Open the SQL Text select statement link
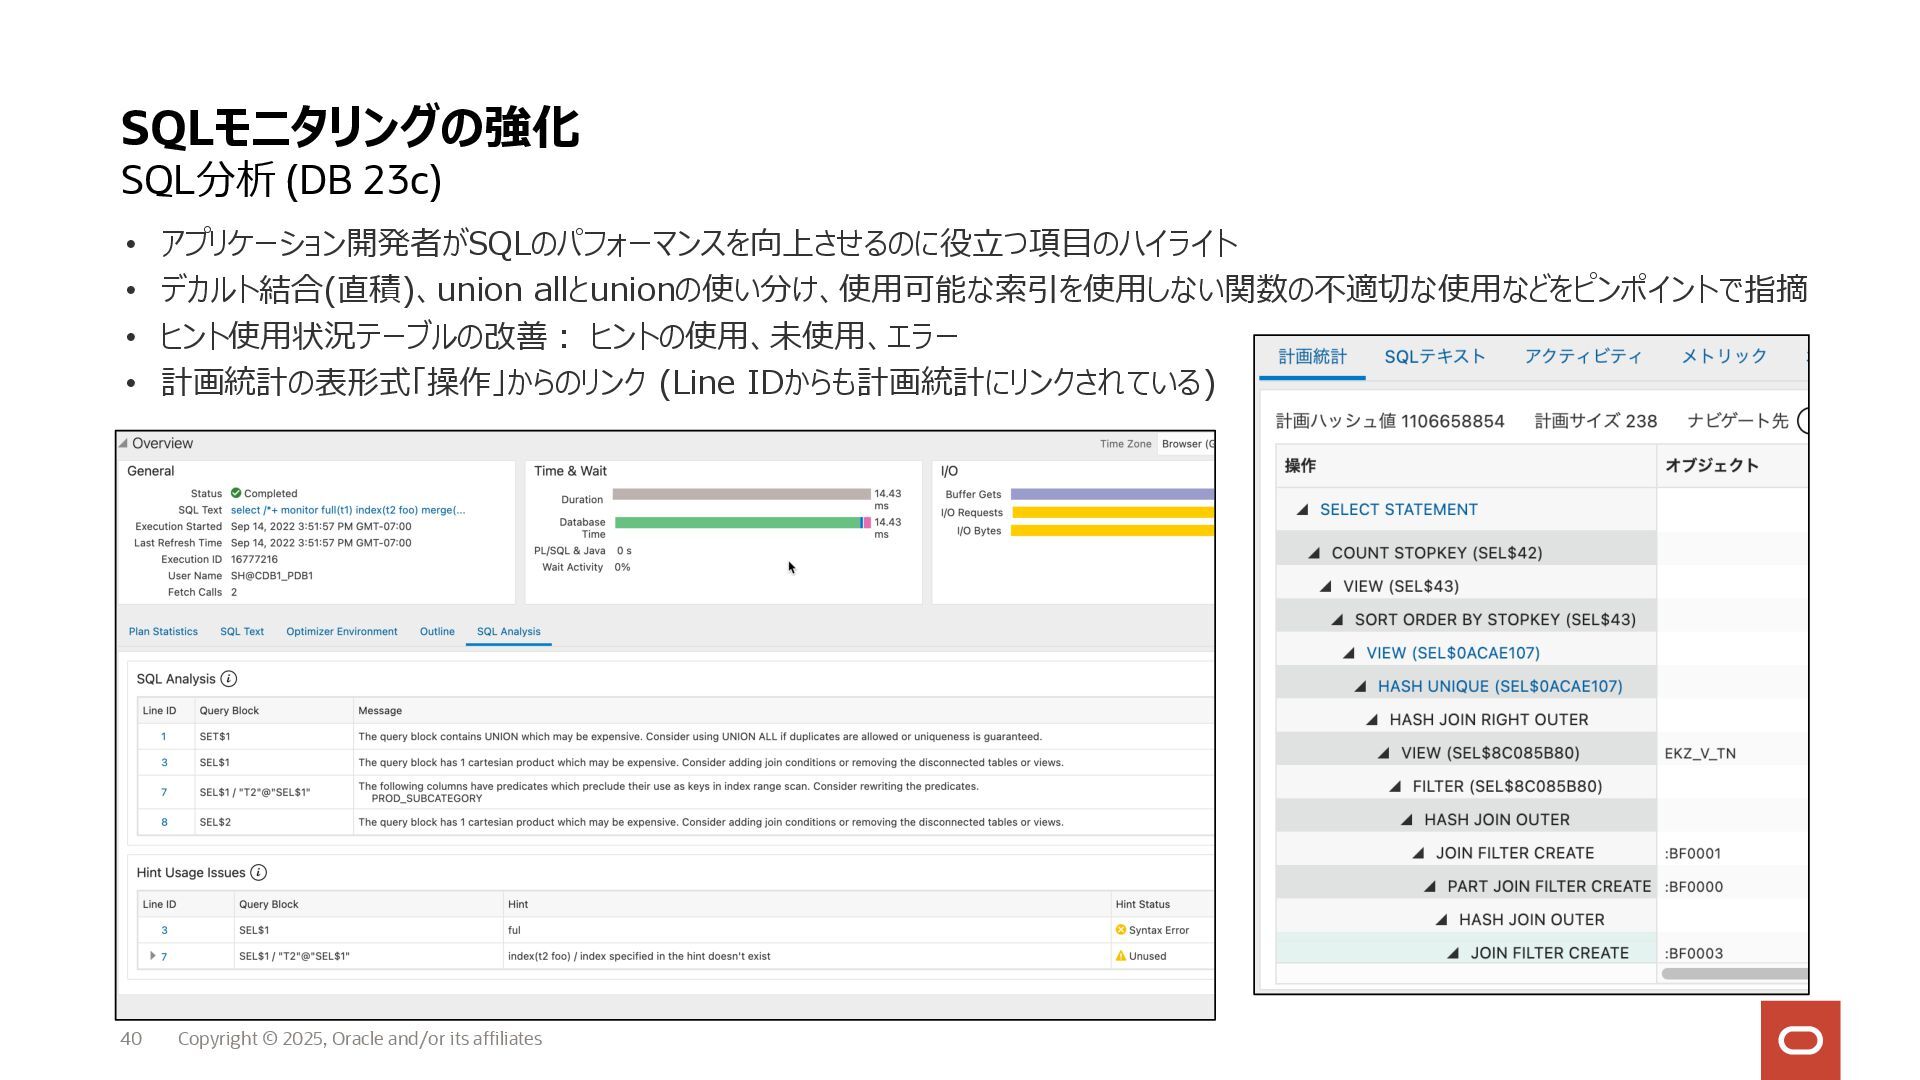 pyautogui.click(x=348, y=510)
